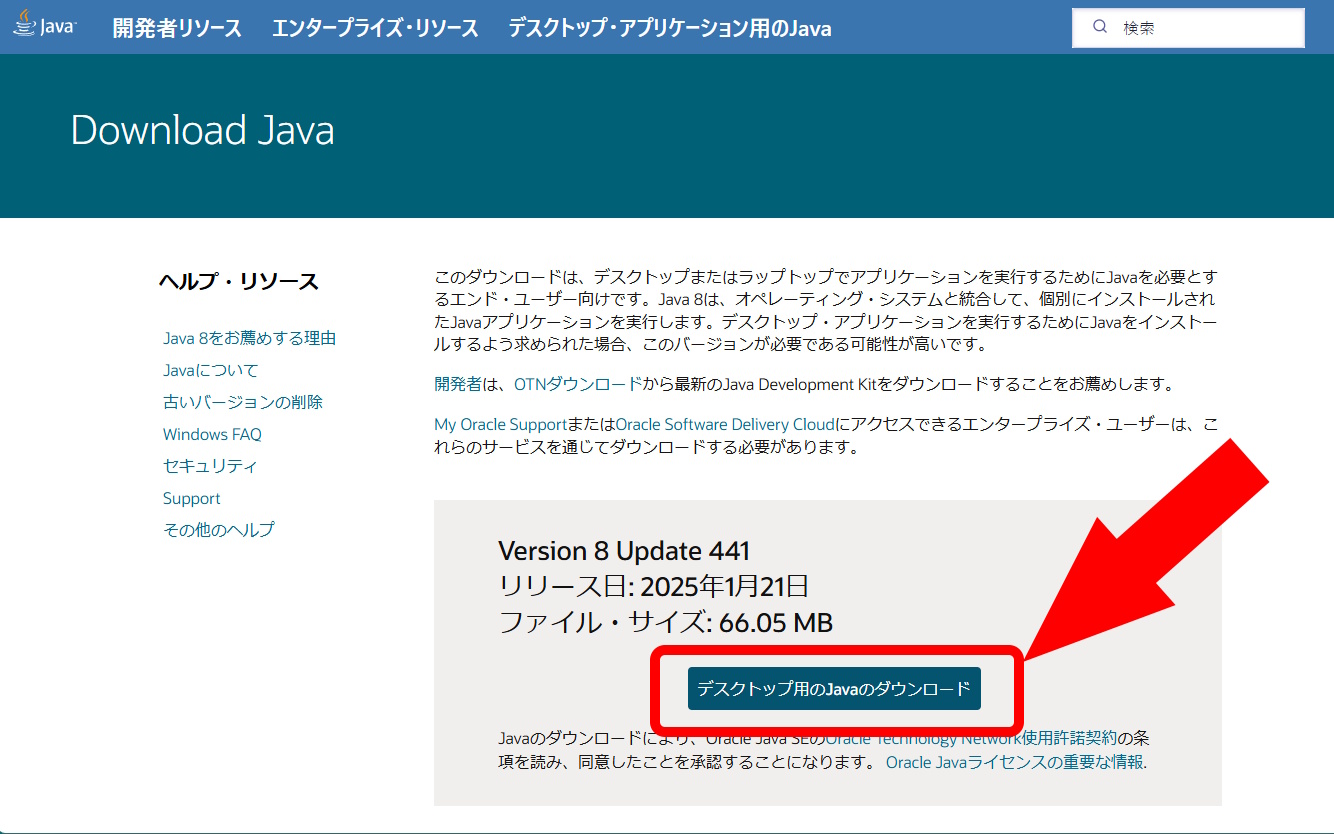The height and width of the screenshot is (834, 1334).
Task: Open the セキュリティ sidebar link
Action: pos(210,466)
